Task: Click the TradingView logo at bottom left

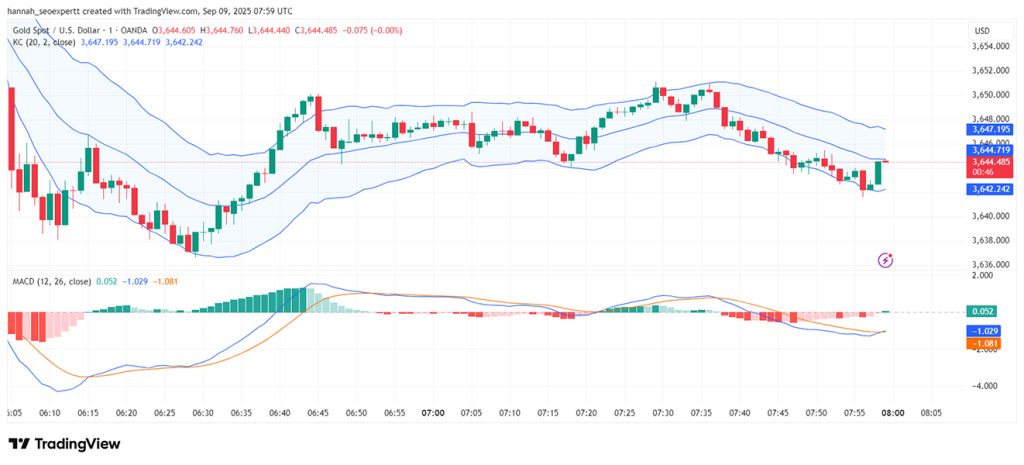Action: click(x=64, y=444)
